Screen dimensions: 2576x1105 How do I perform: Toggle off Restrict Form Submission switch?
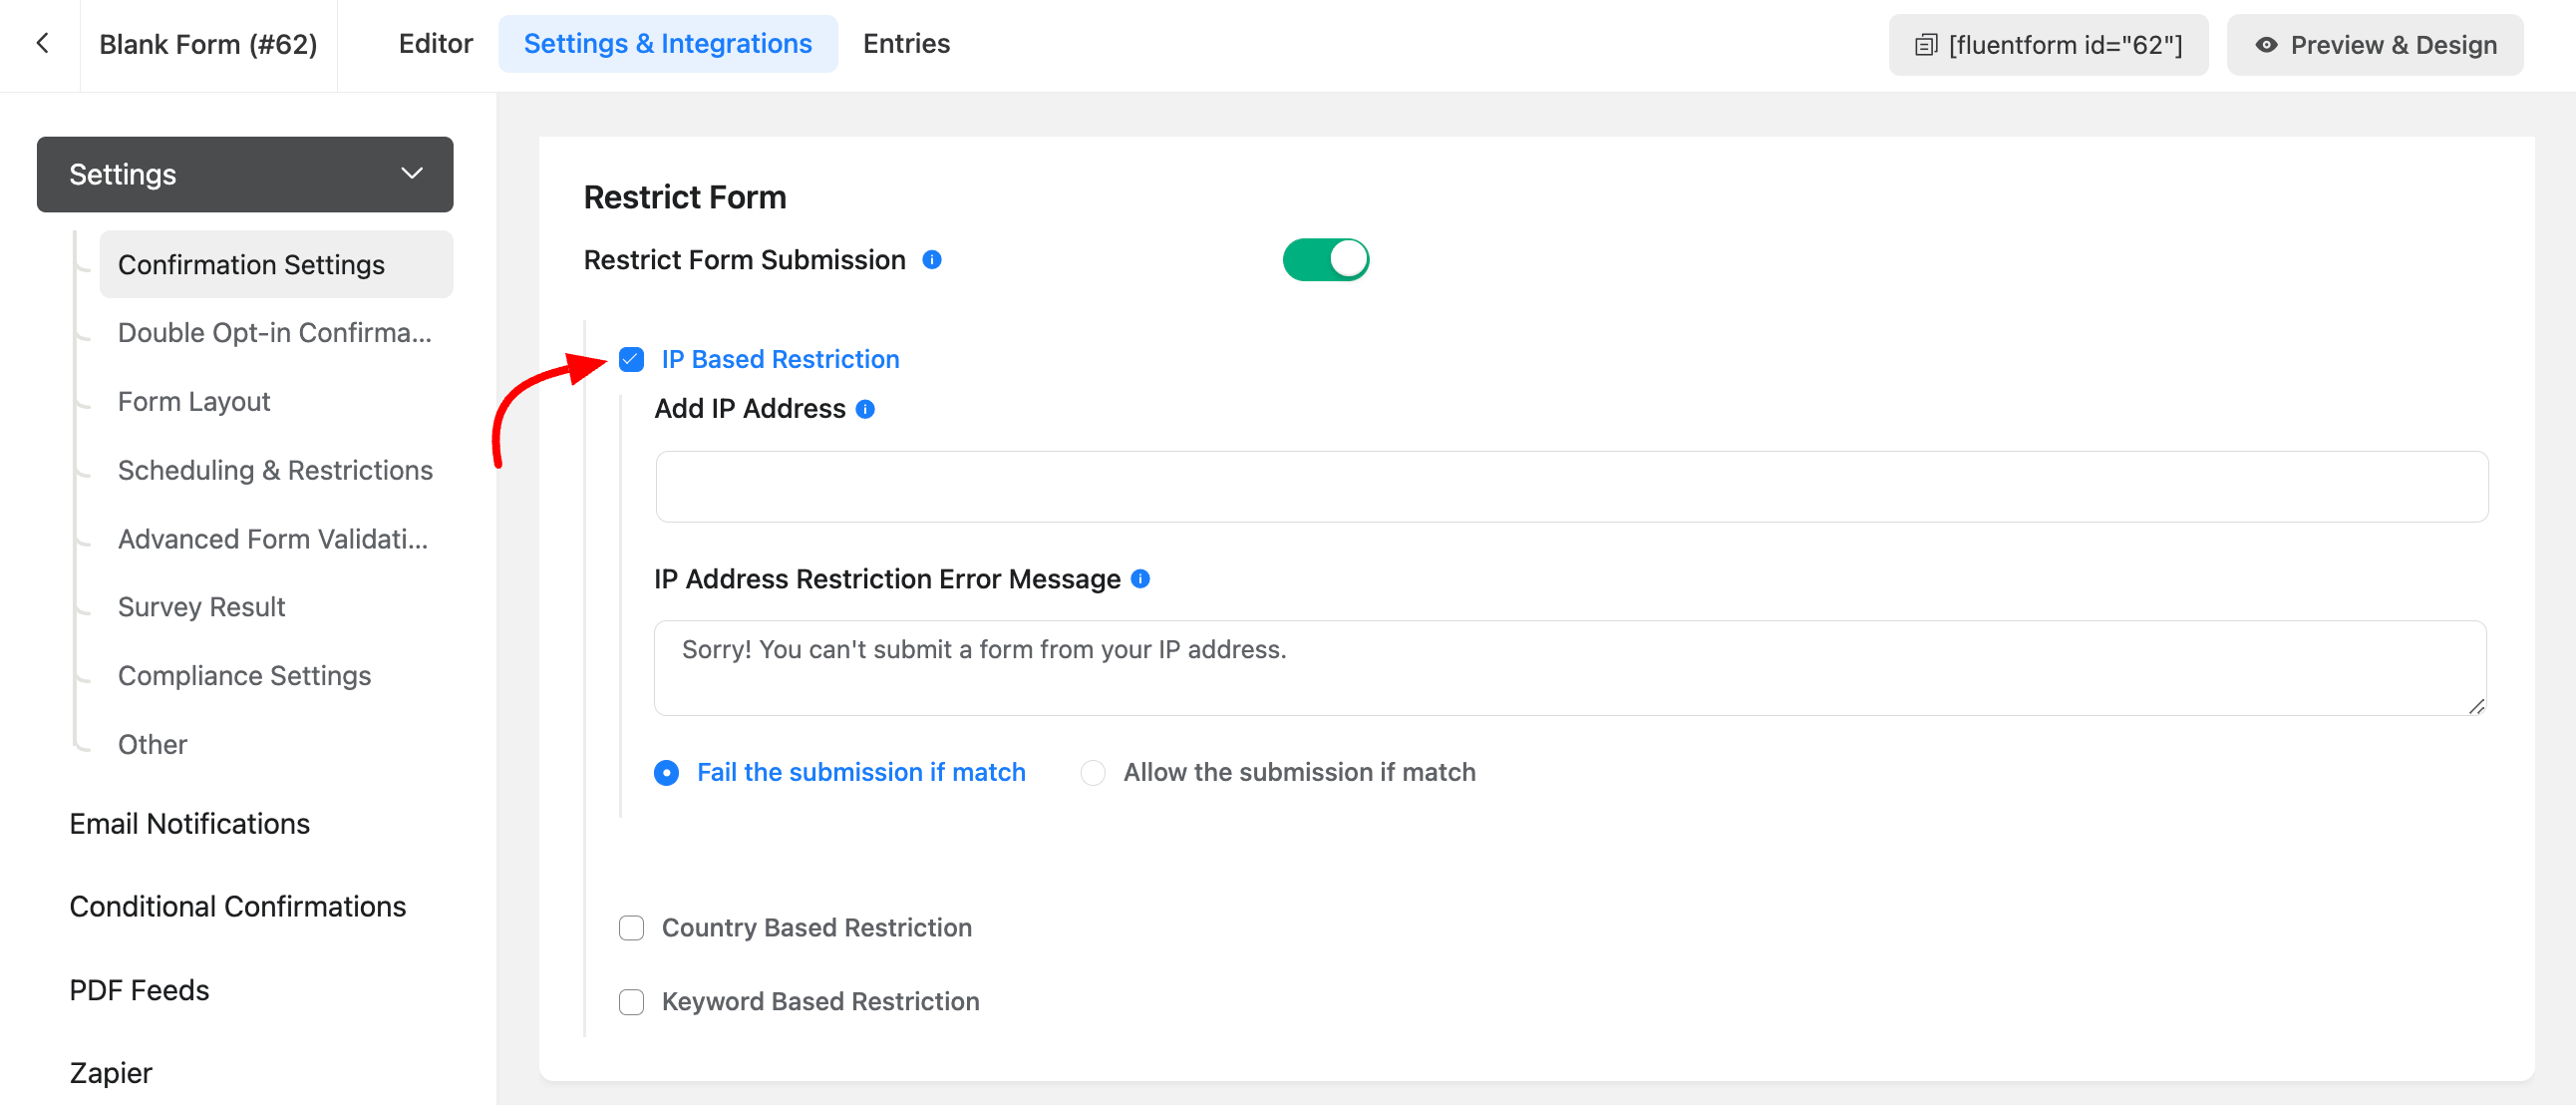click(1325, 260)
